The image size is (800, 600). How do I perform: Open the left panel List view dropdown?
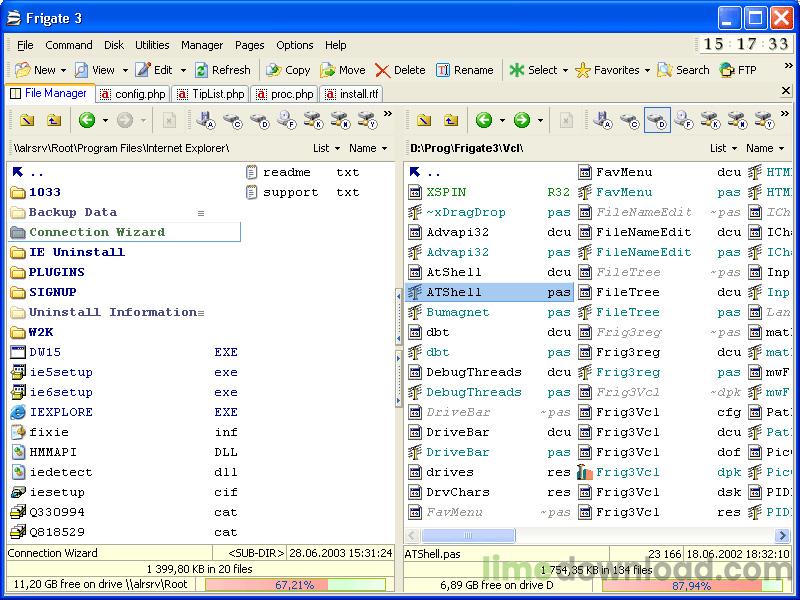(326, 148)
